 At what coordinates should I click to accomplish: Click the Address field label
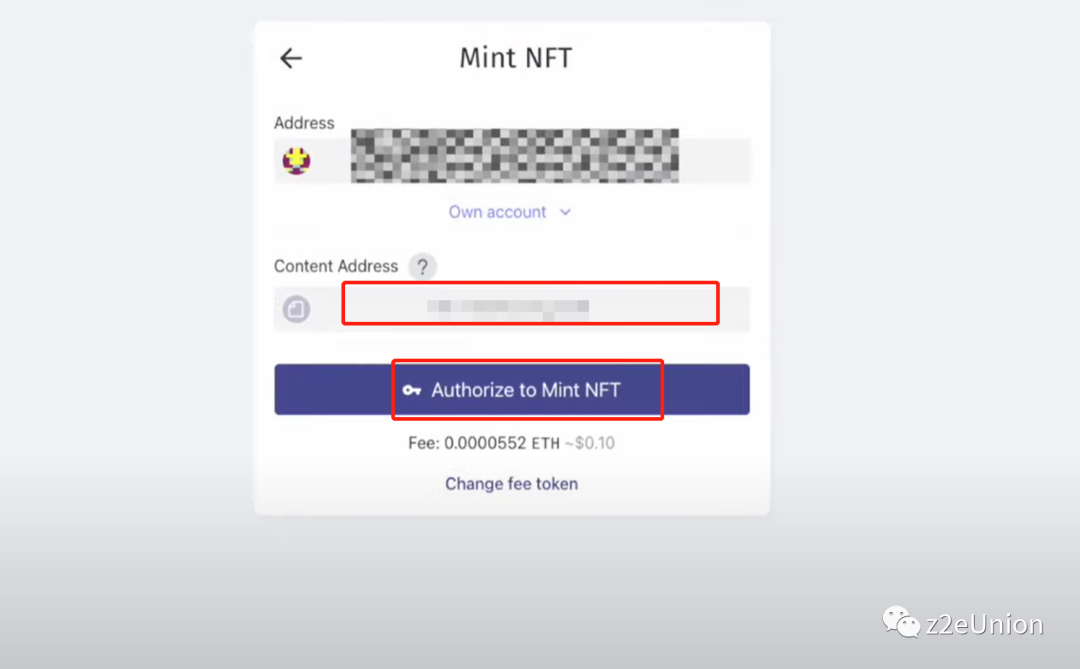pos(304,123)
